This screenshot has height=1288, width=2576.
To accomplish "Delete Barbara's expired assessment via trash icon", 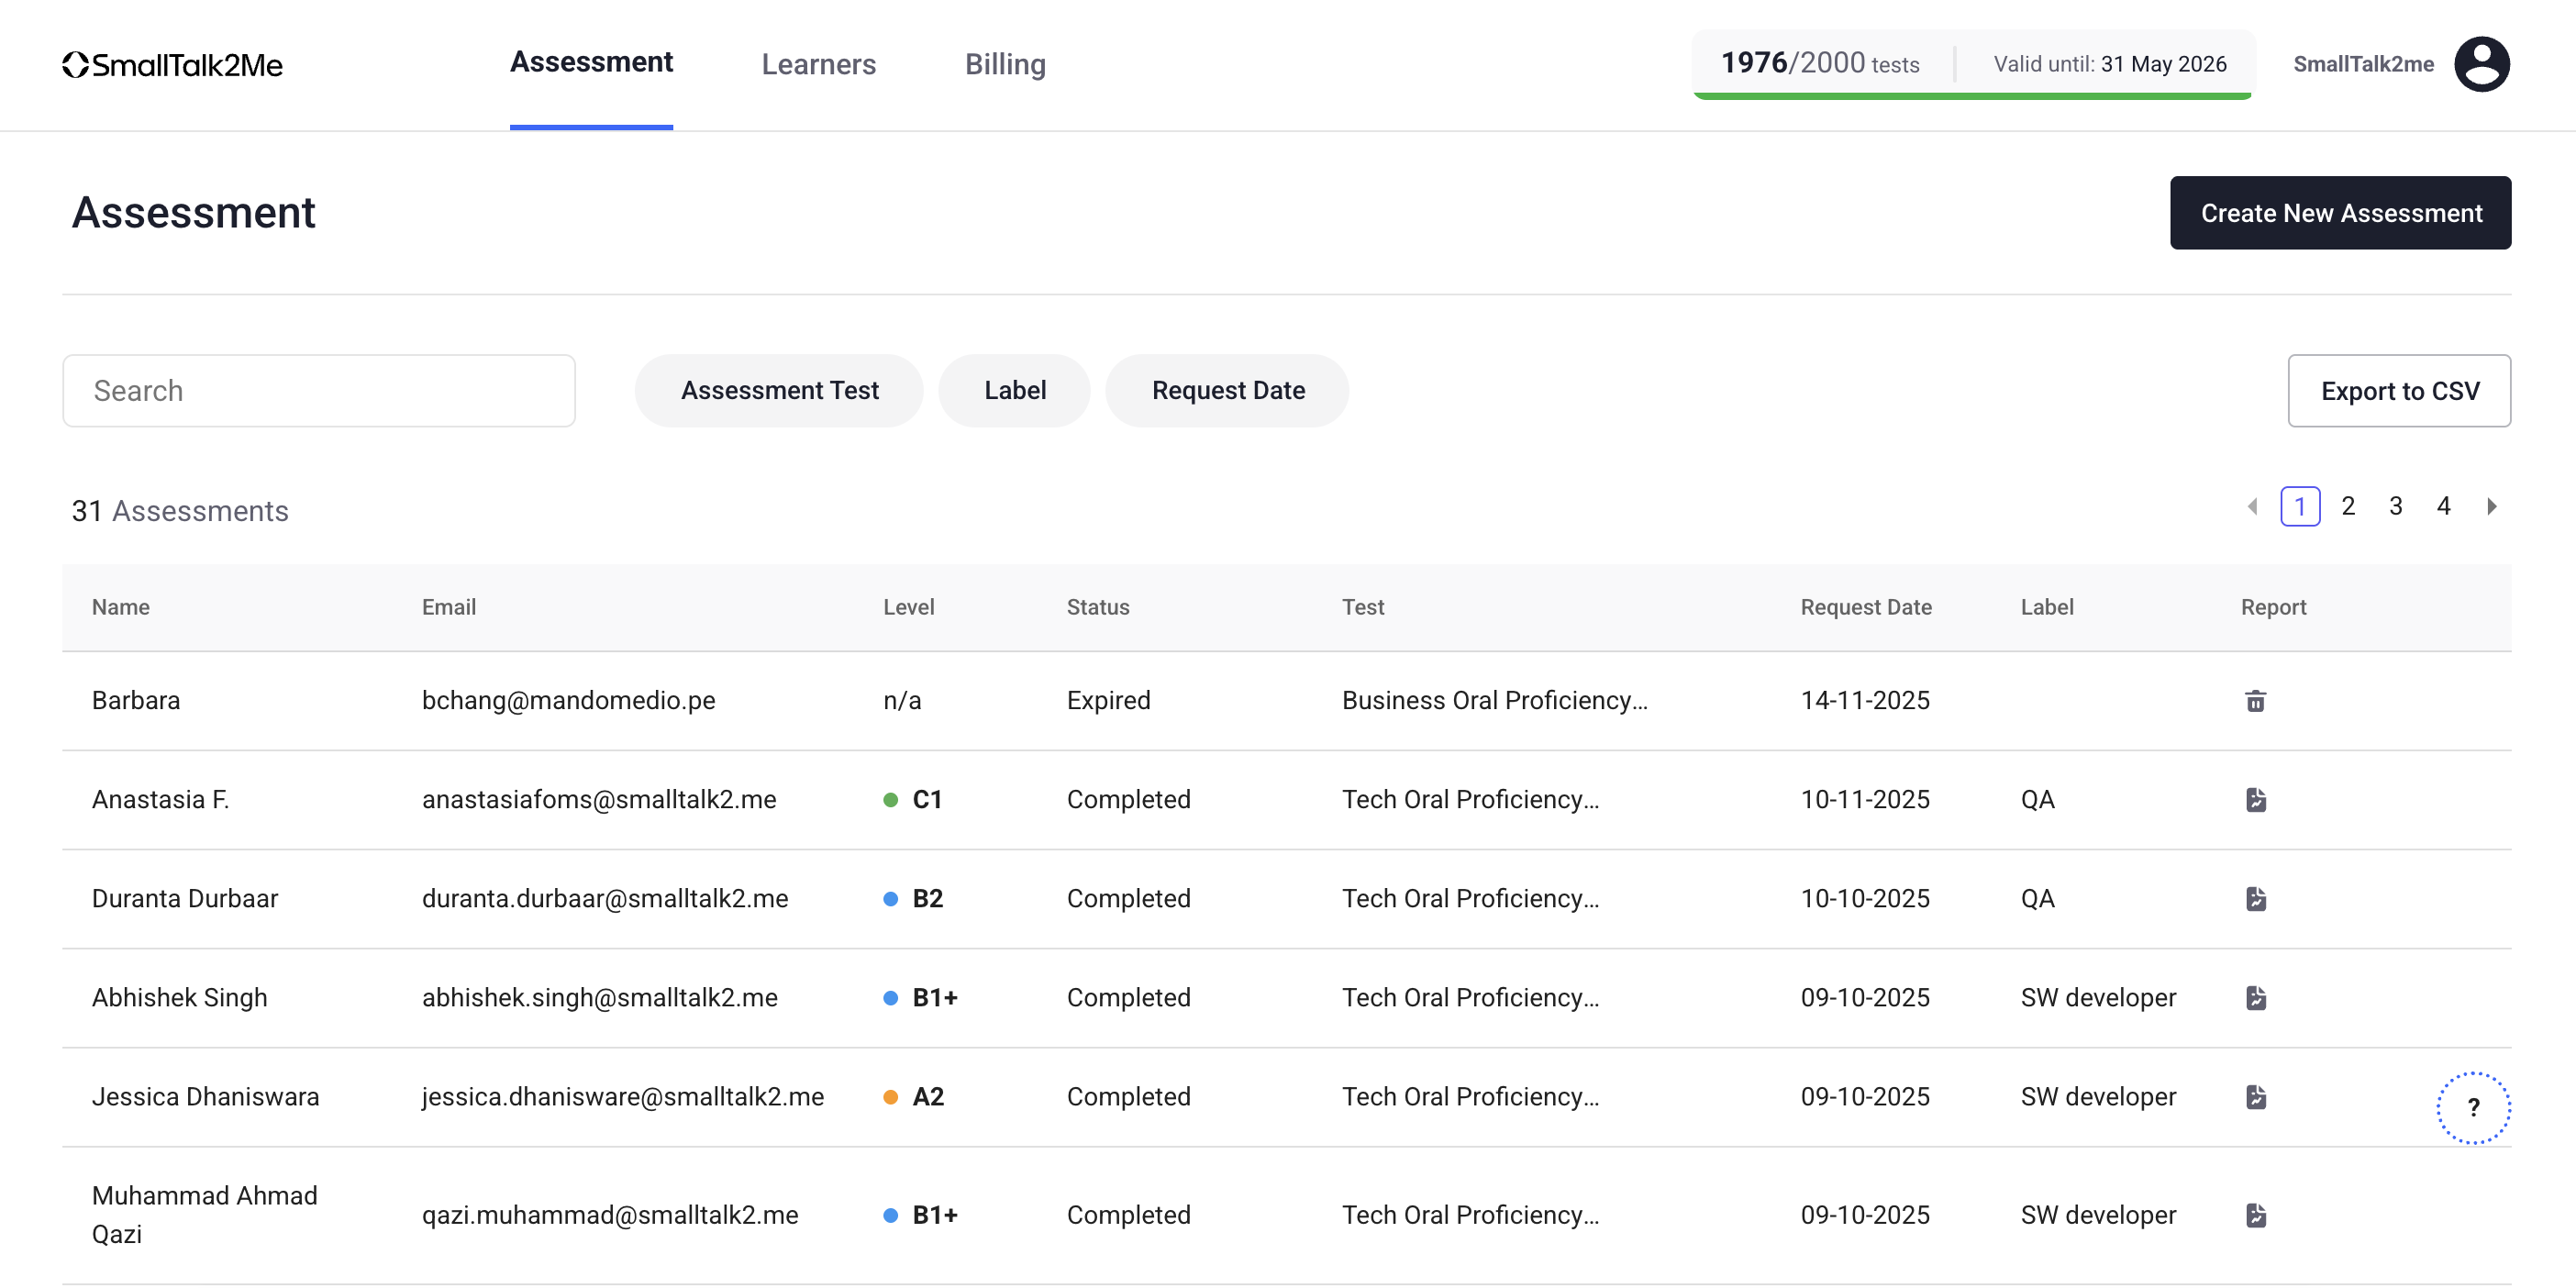I will coord(2256,700).
